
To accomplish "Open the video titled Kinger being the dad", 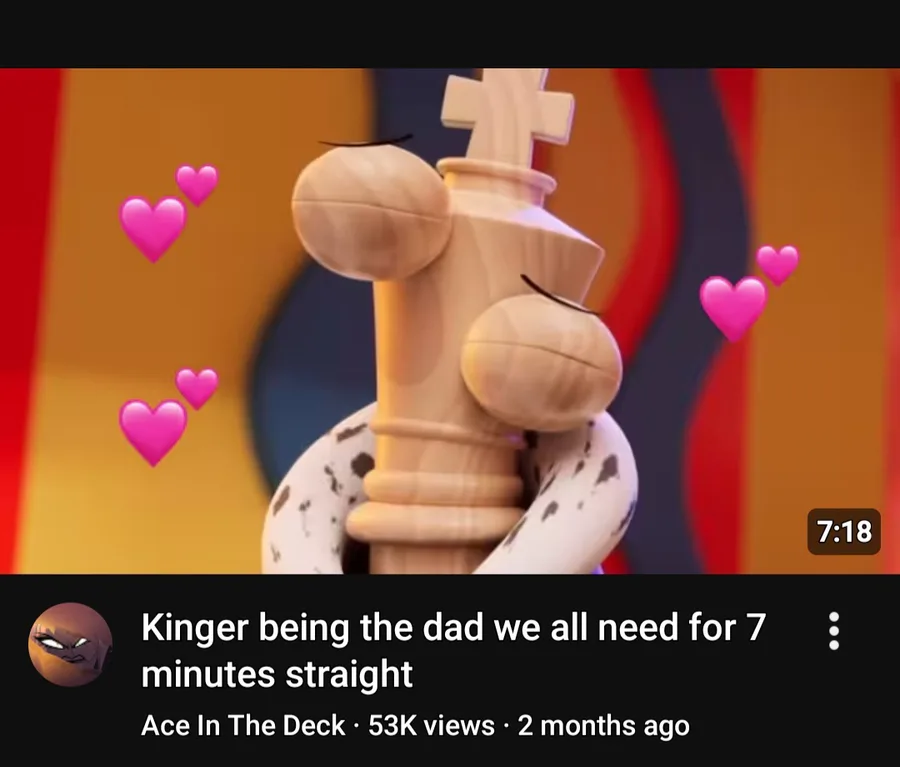I will (x=453, y=650).
